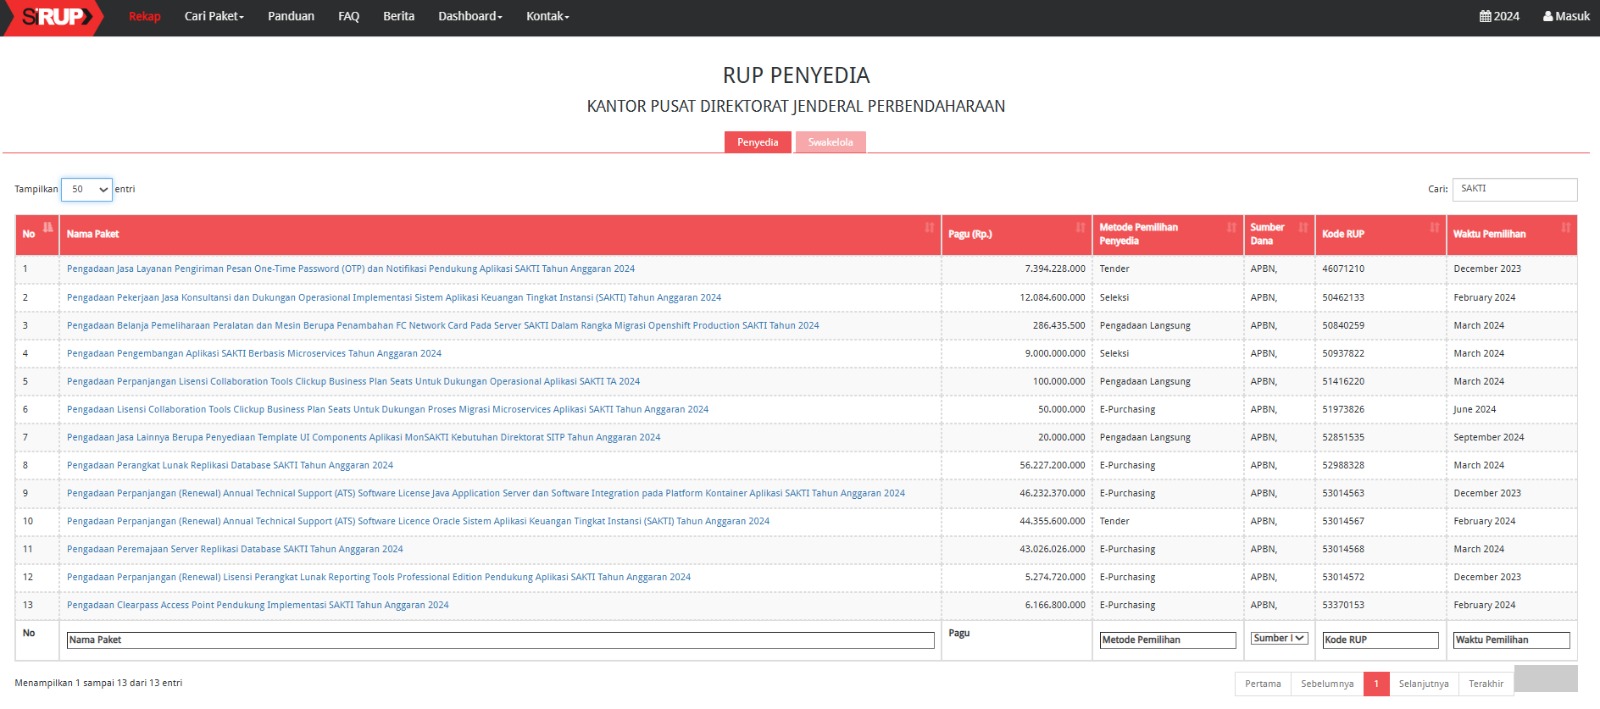This screenshot has width=1600, height=709.
Task: Click the pagu value 56.227.200.000
Action: 1052,465
